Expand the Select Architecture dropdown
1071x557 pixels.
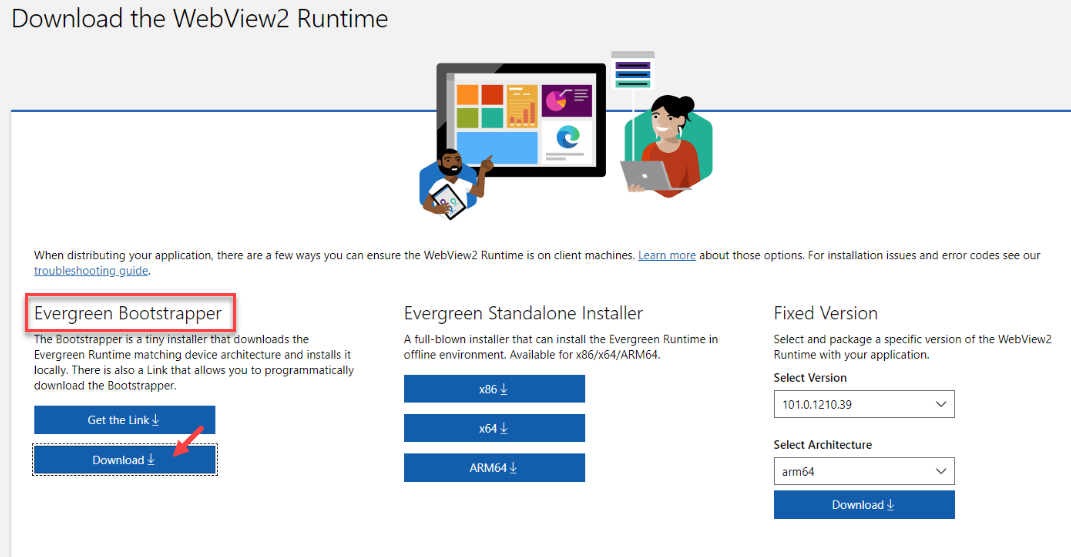click(x=864, y=471)
